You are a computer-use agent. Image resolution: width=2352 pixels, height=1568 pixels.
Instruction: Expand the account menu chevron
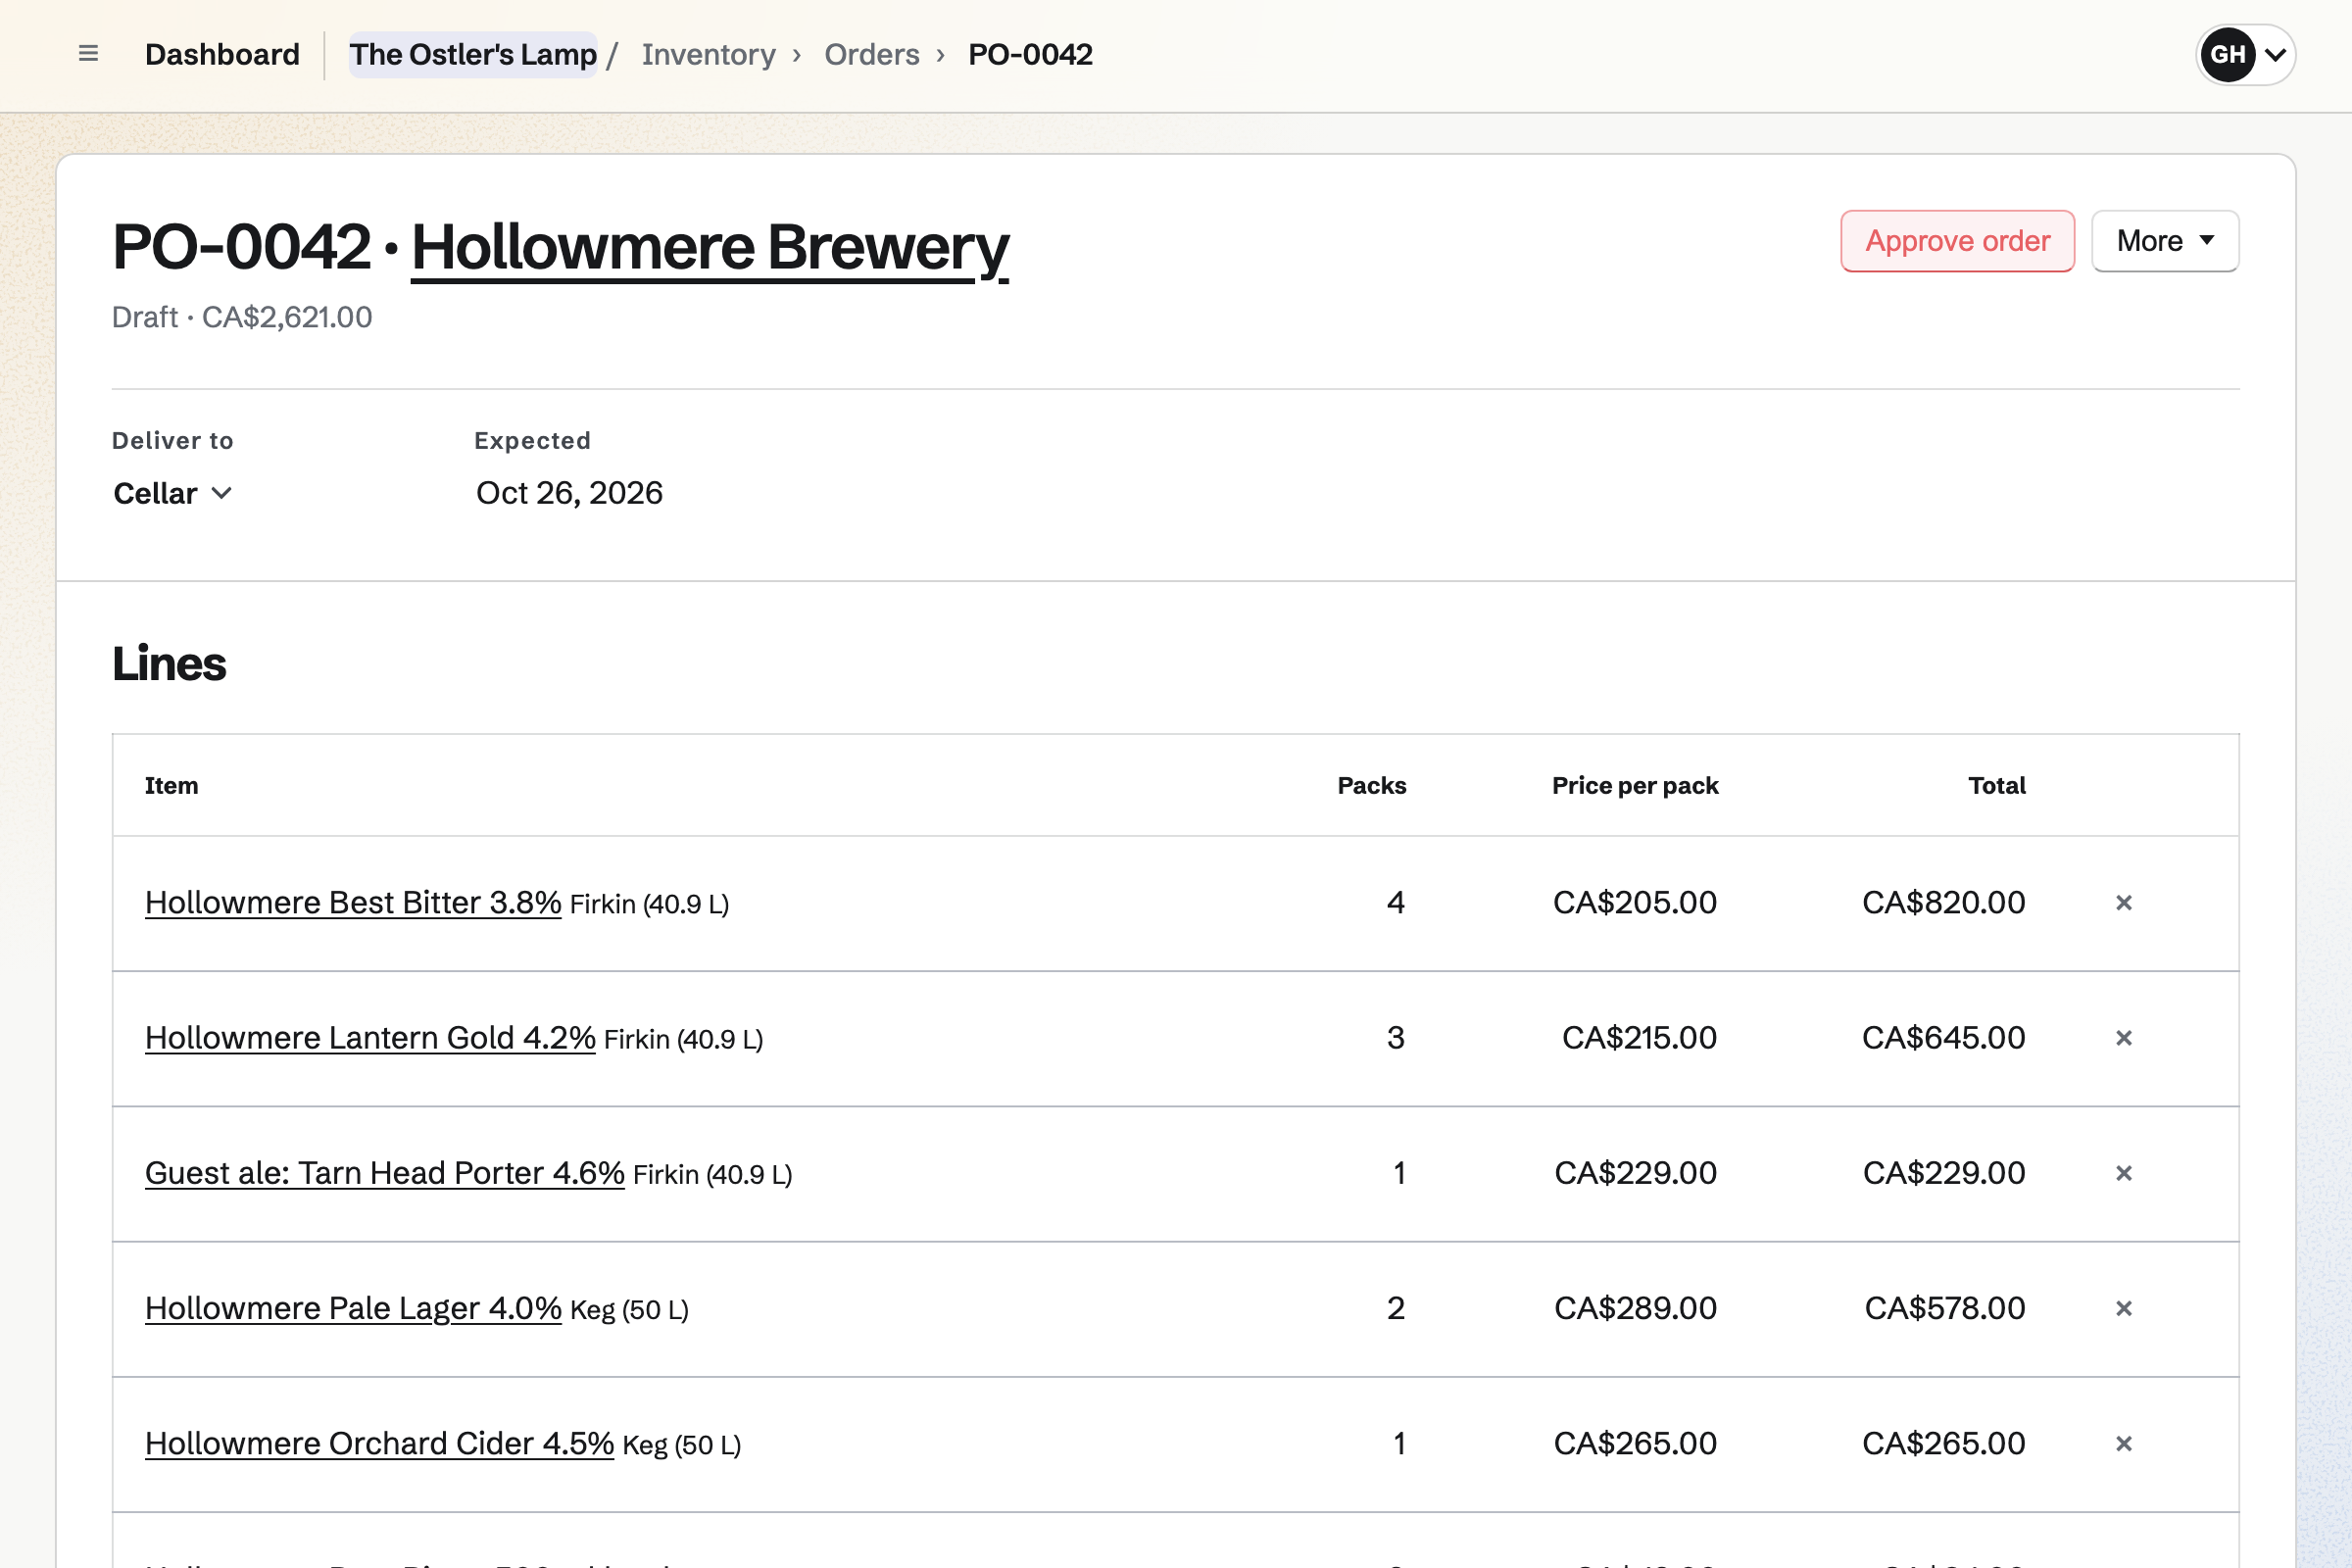tap(2275, 55)
